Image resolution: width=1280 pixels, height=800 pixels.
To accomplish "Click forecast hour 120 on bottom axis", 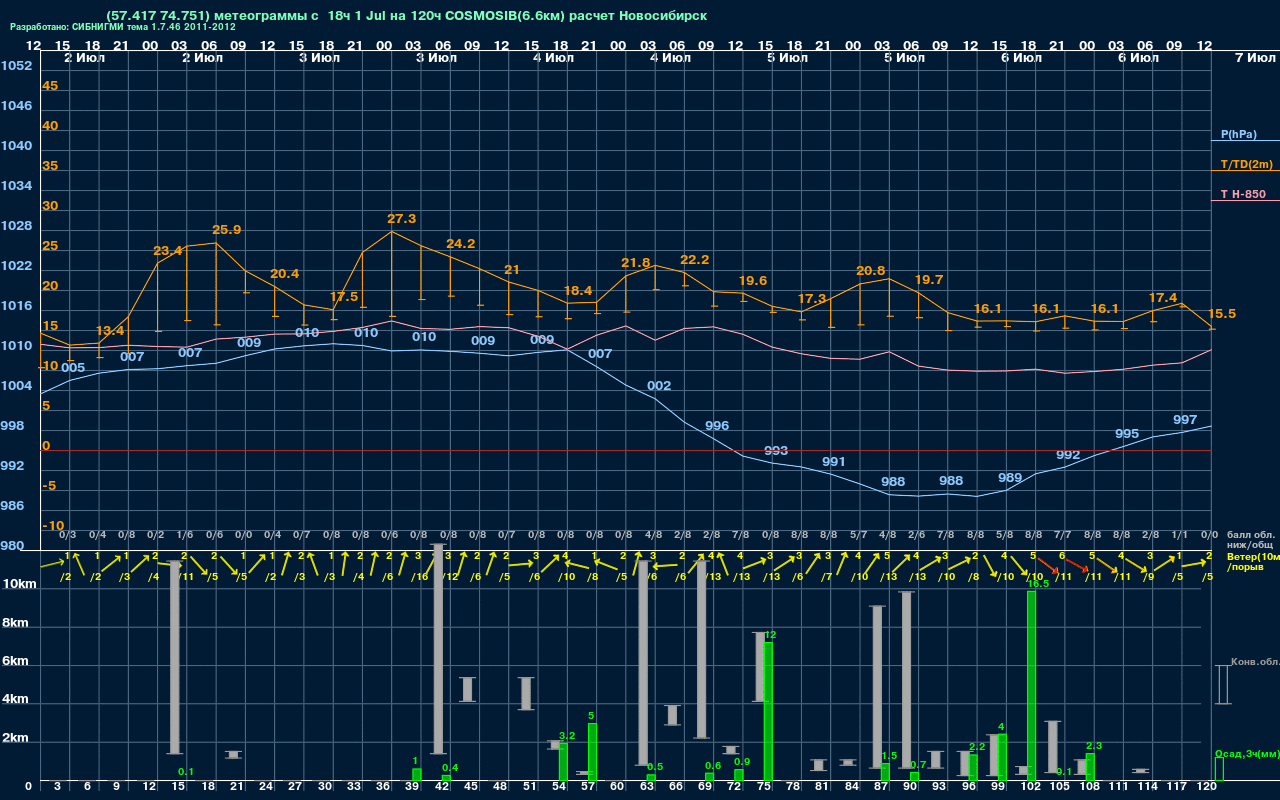I will [1207, 787].
